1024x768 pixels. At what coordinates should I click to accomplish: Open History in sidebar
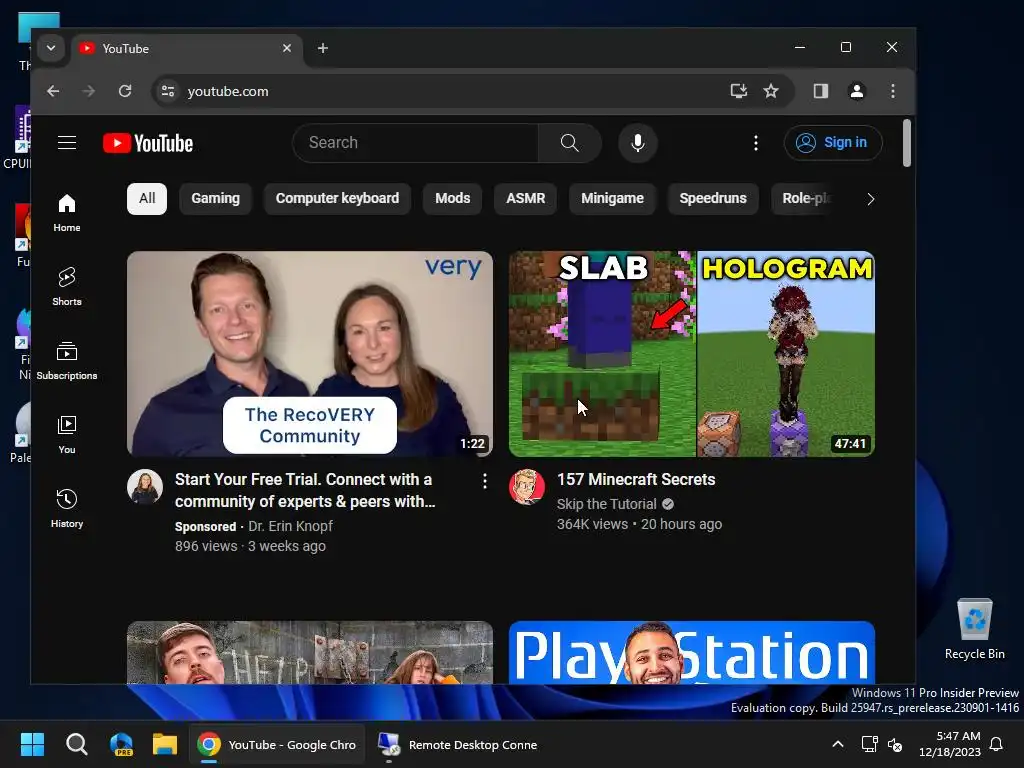(67, 509)
